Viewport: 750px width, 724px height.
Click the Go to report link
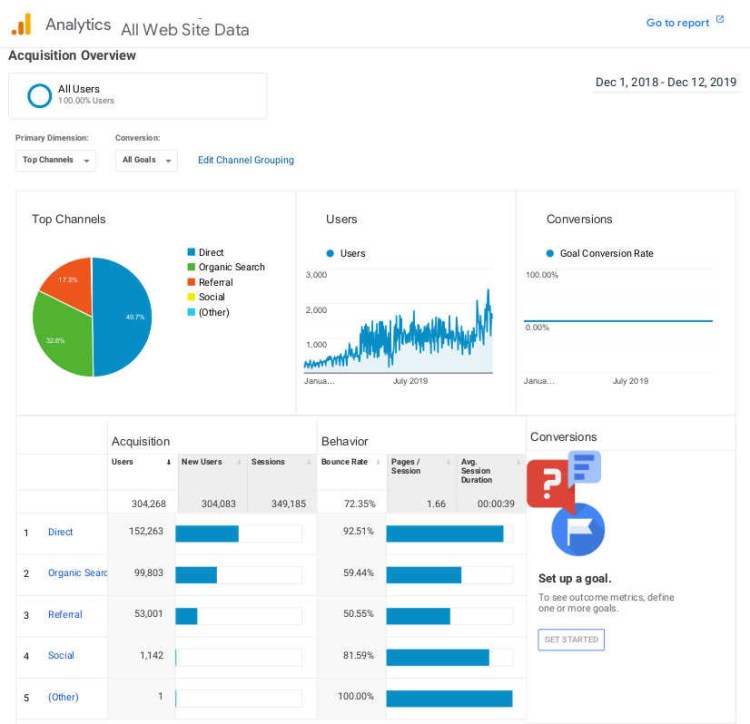point(677,23)
